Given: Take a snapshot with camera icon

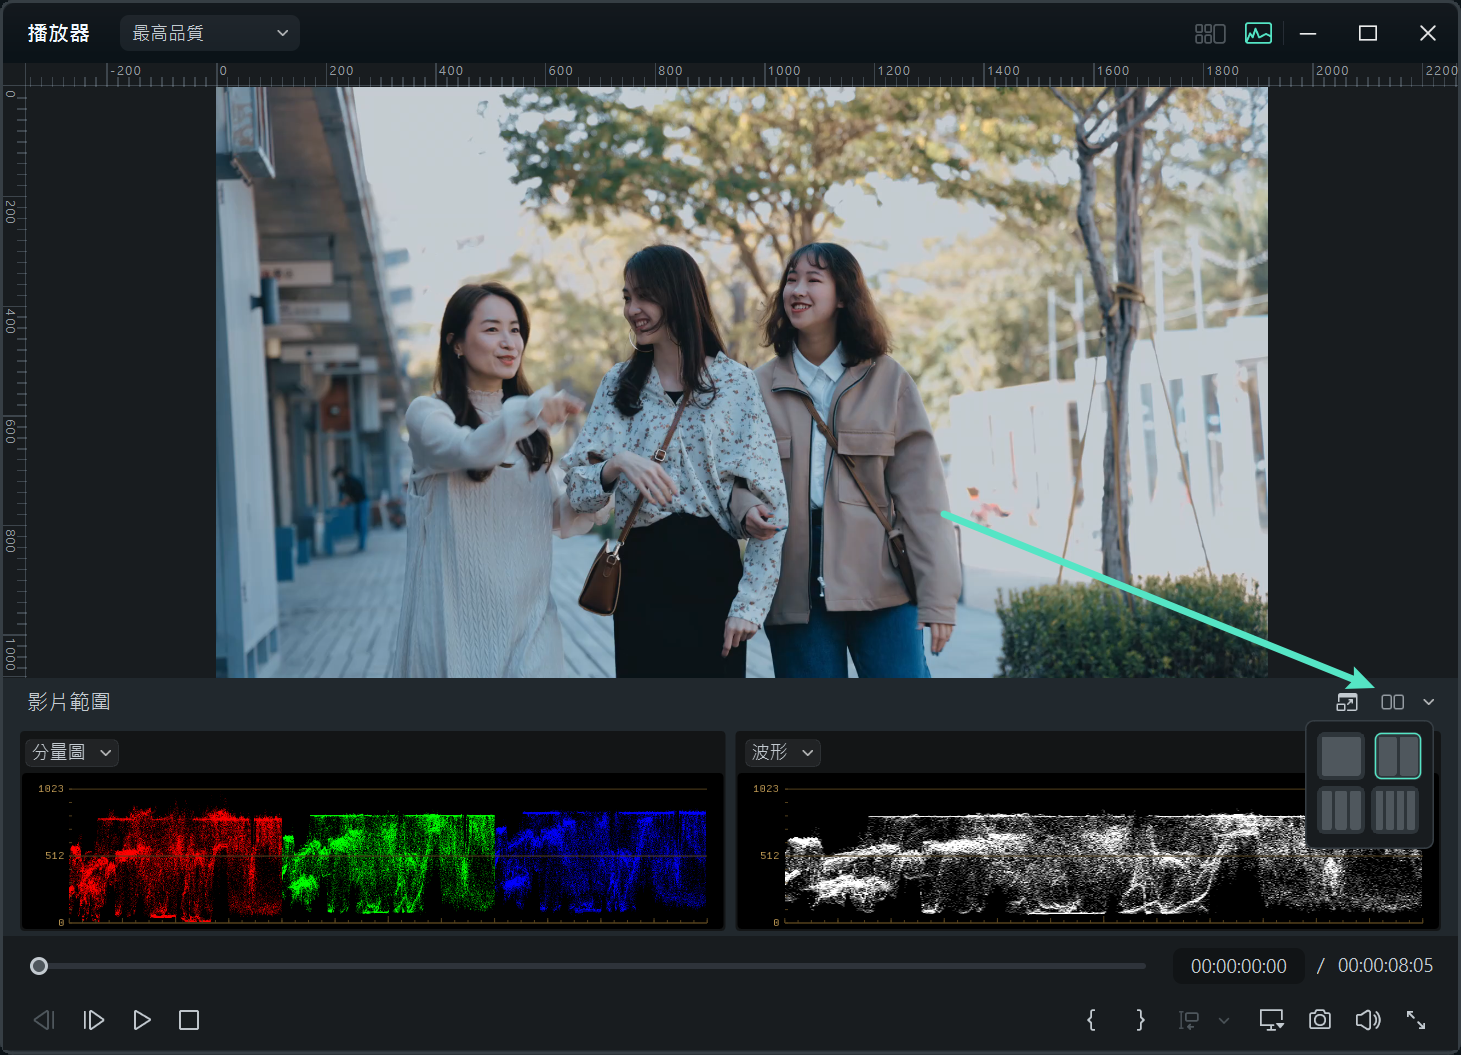Looking at the screenshot, I should tap(1320, 1020).
